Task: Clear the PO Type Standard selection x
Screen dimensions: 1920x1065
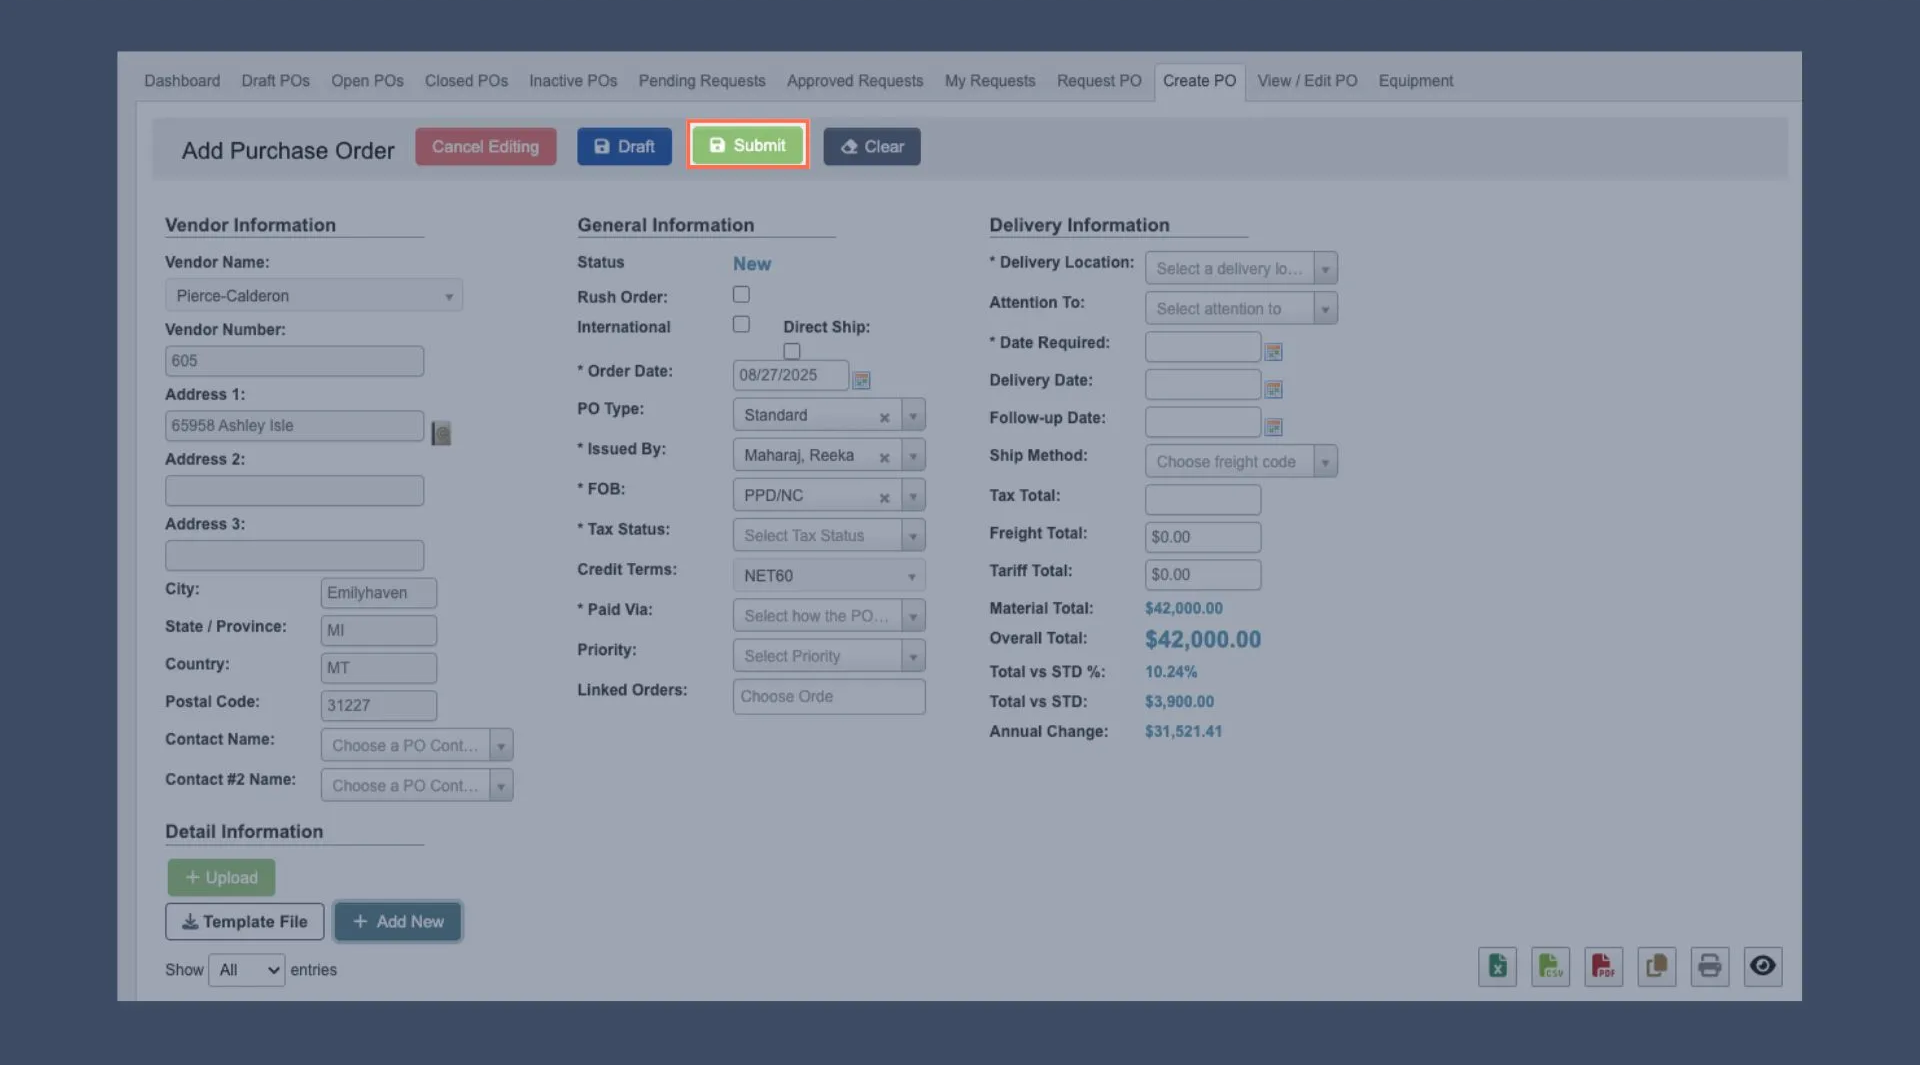Action: 884,417
